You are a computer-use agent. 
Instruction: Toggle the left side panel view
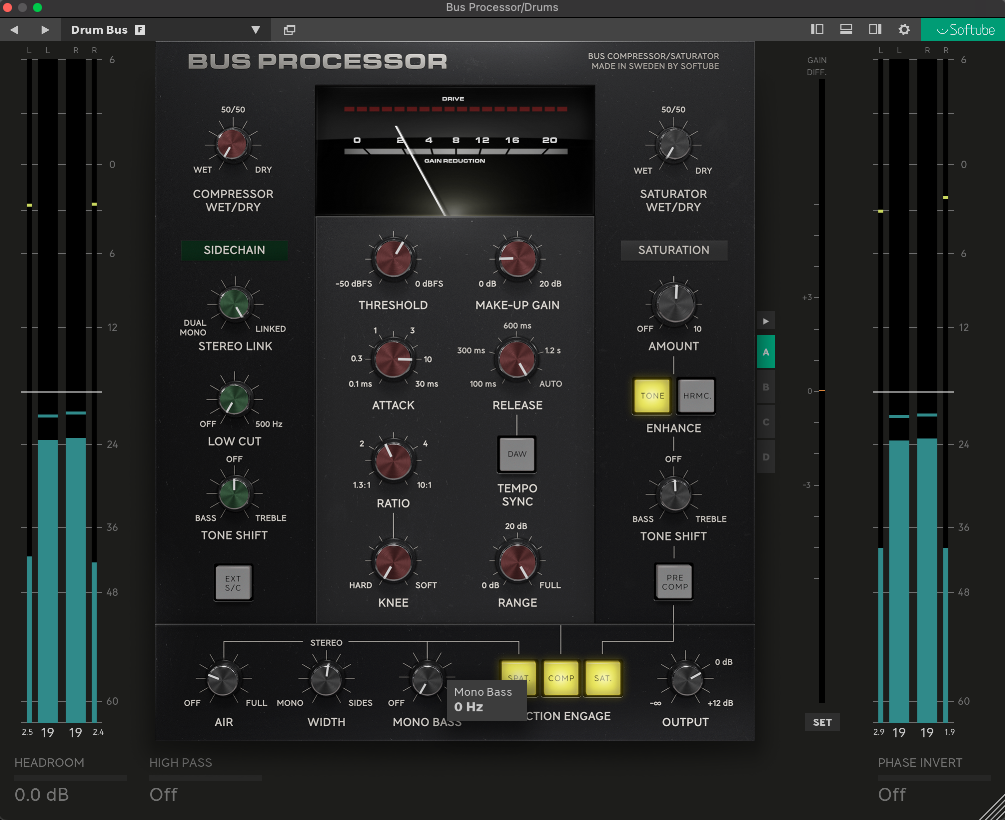point(817,30)
